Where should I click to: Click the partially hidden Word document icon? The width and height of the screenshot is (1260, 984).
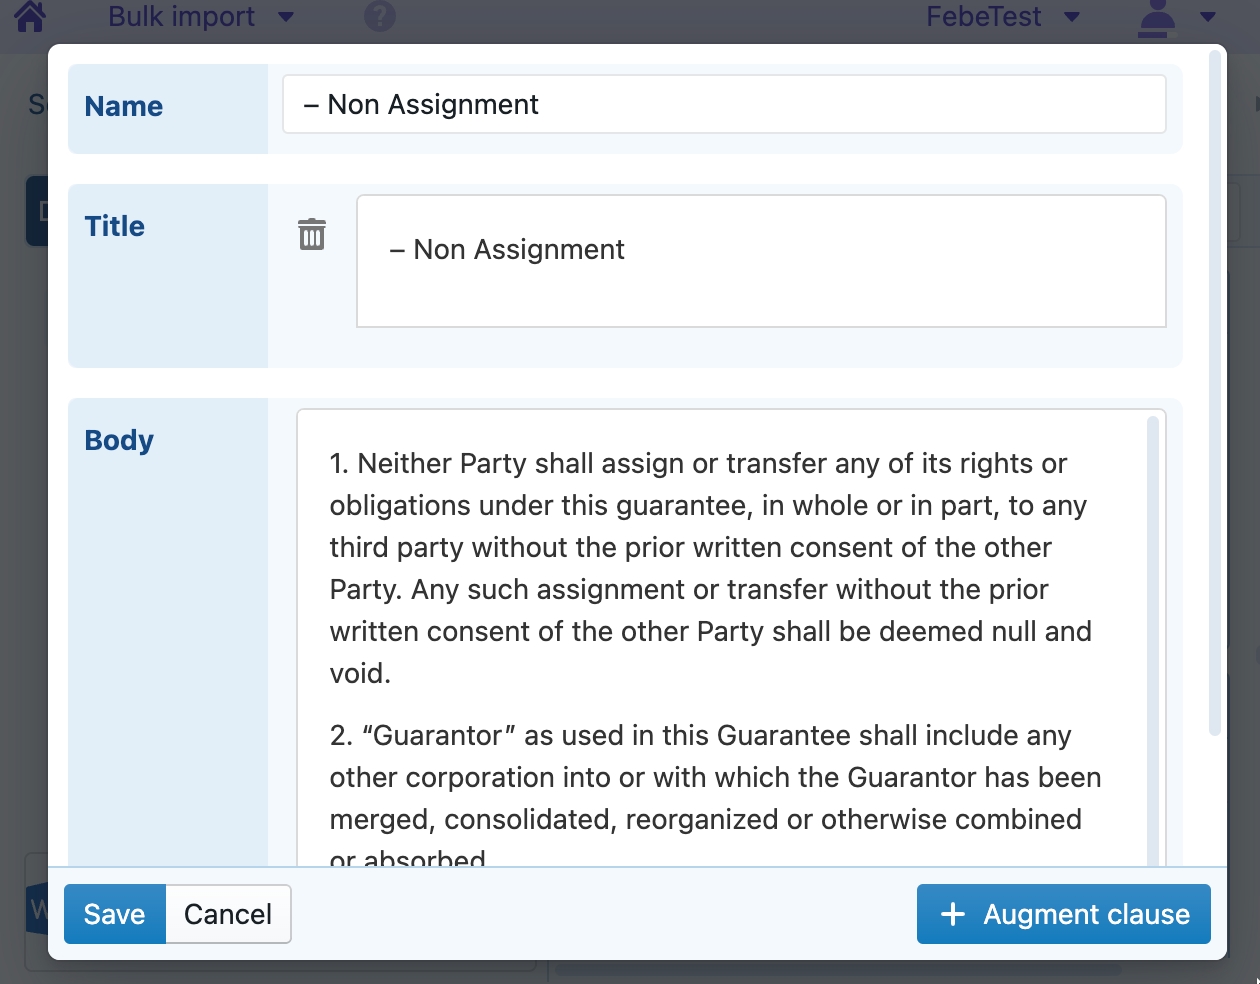(38, 908)
